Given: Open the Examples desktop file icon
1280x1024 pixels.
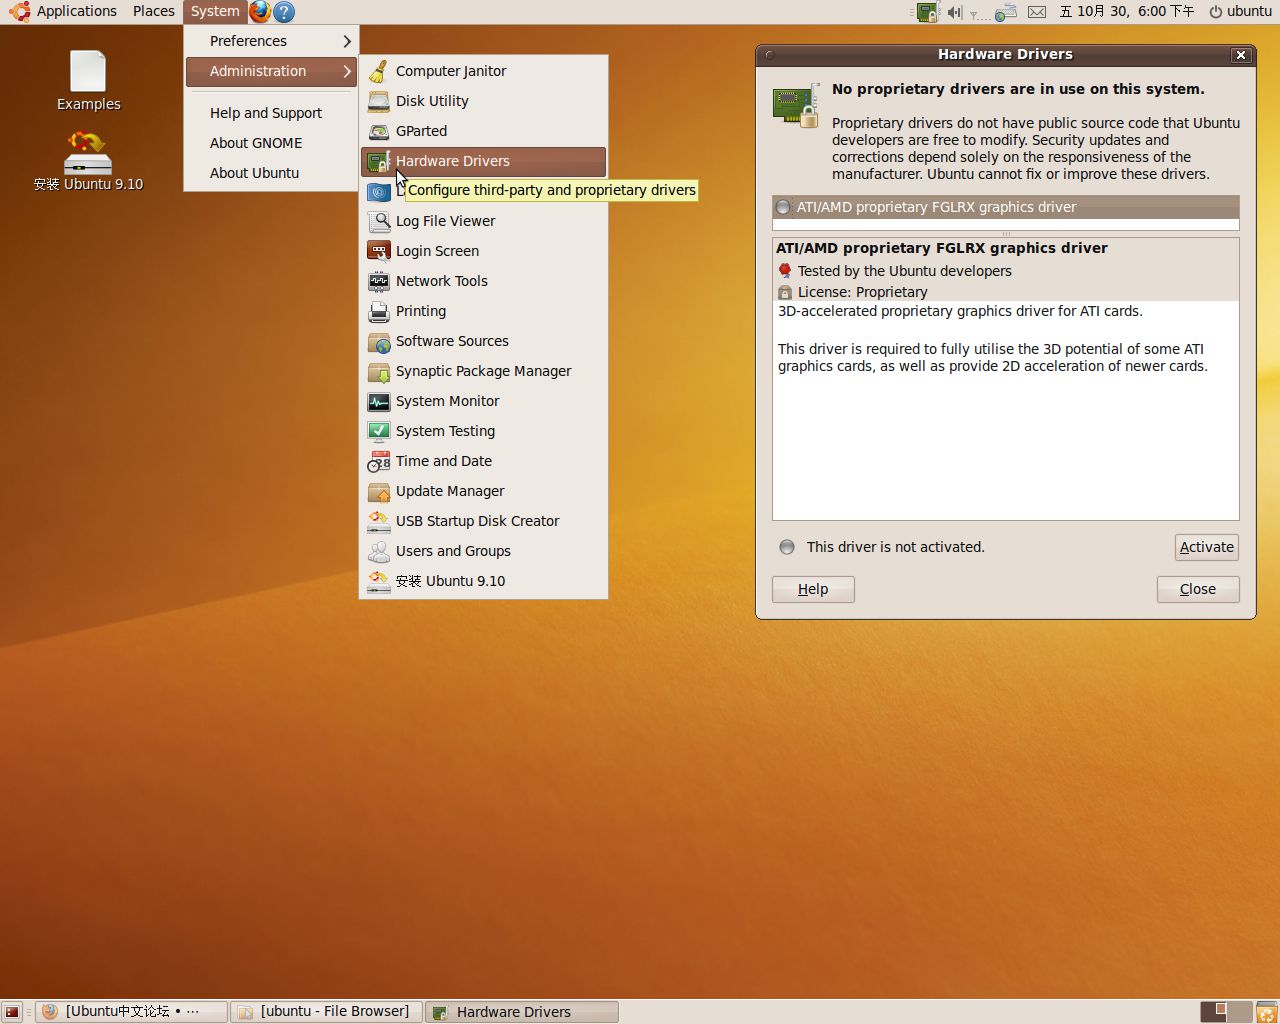Looking at the screenshot, I should click(x=88, y=72).
